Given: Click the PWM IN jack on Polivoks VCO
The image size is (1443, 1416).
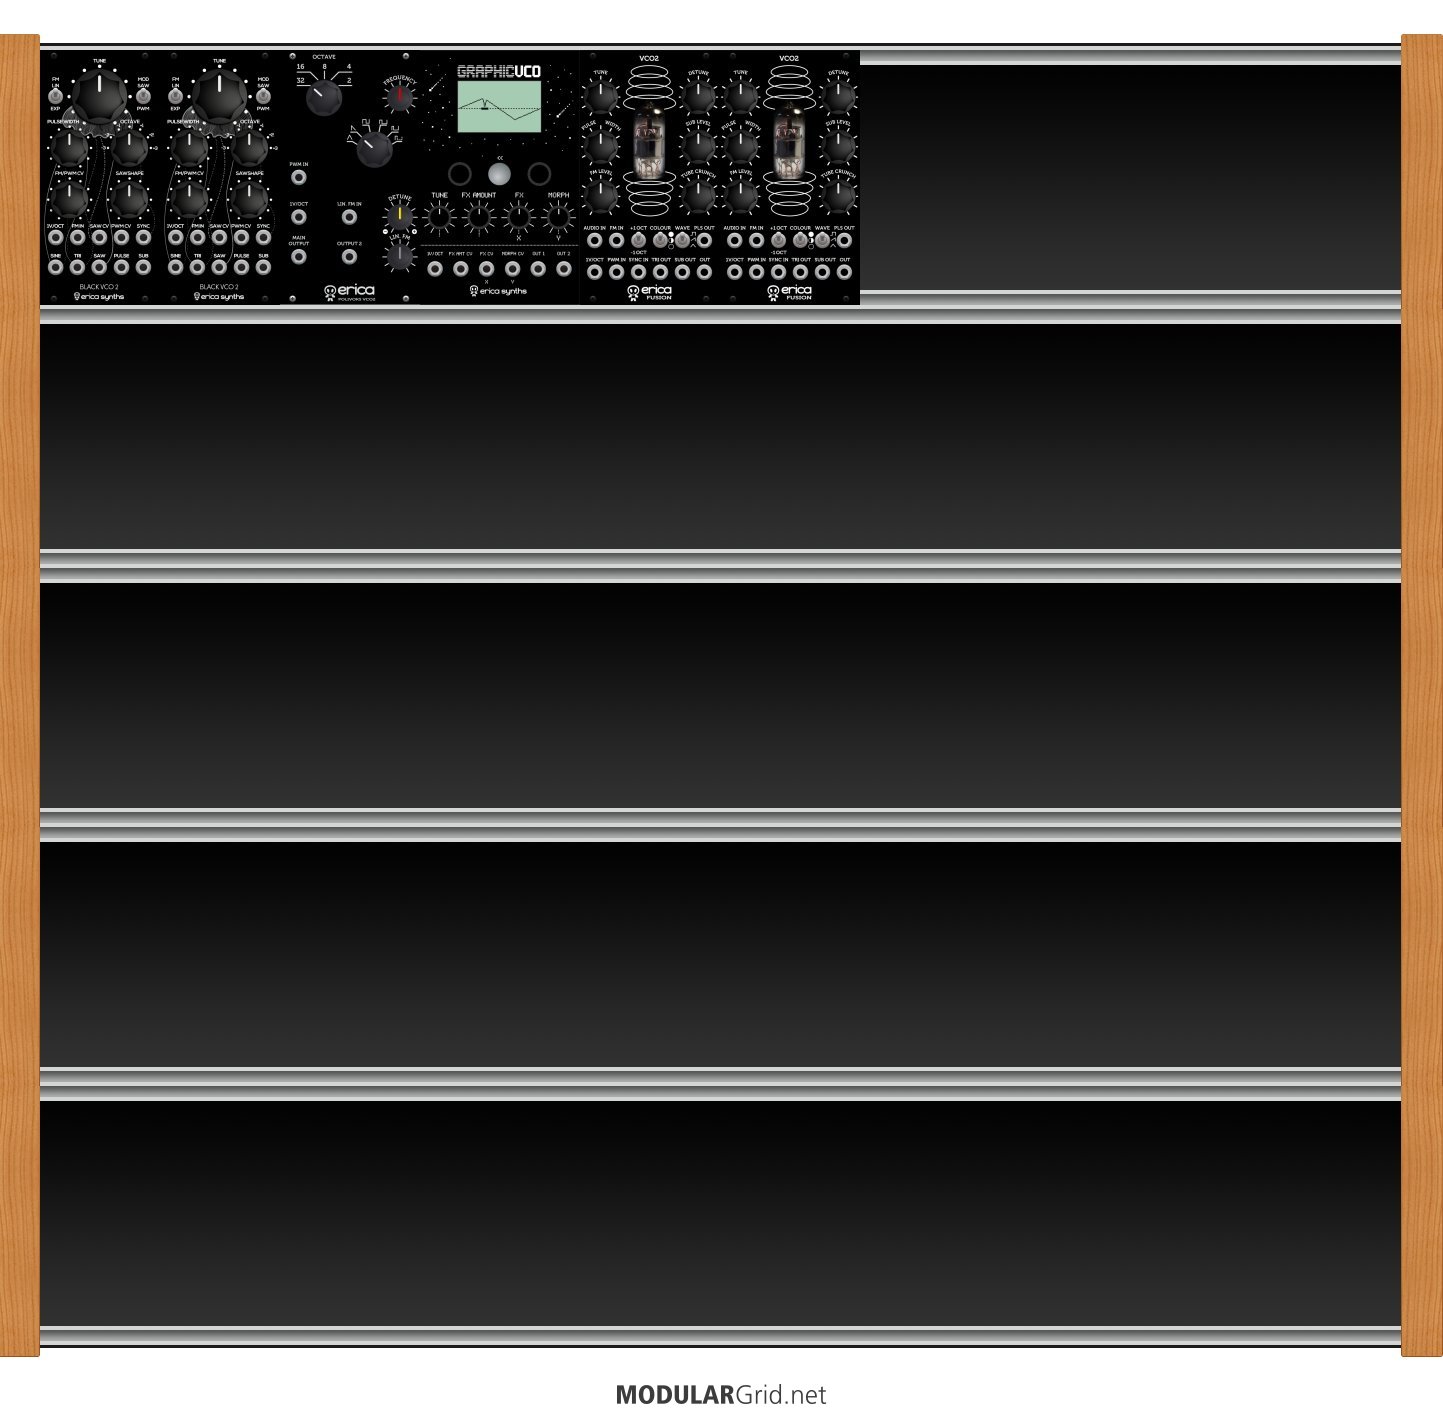Looking at the screenshot, I should [x=299, y=178].
